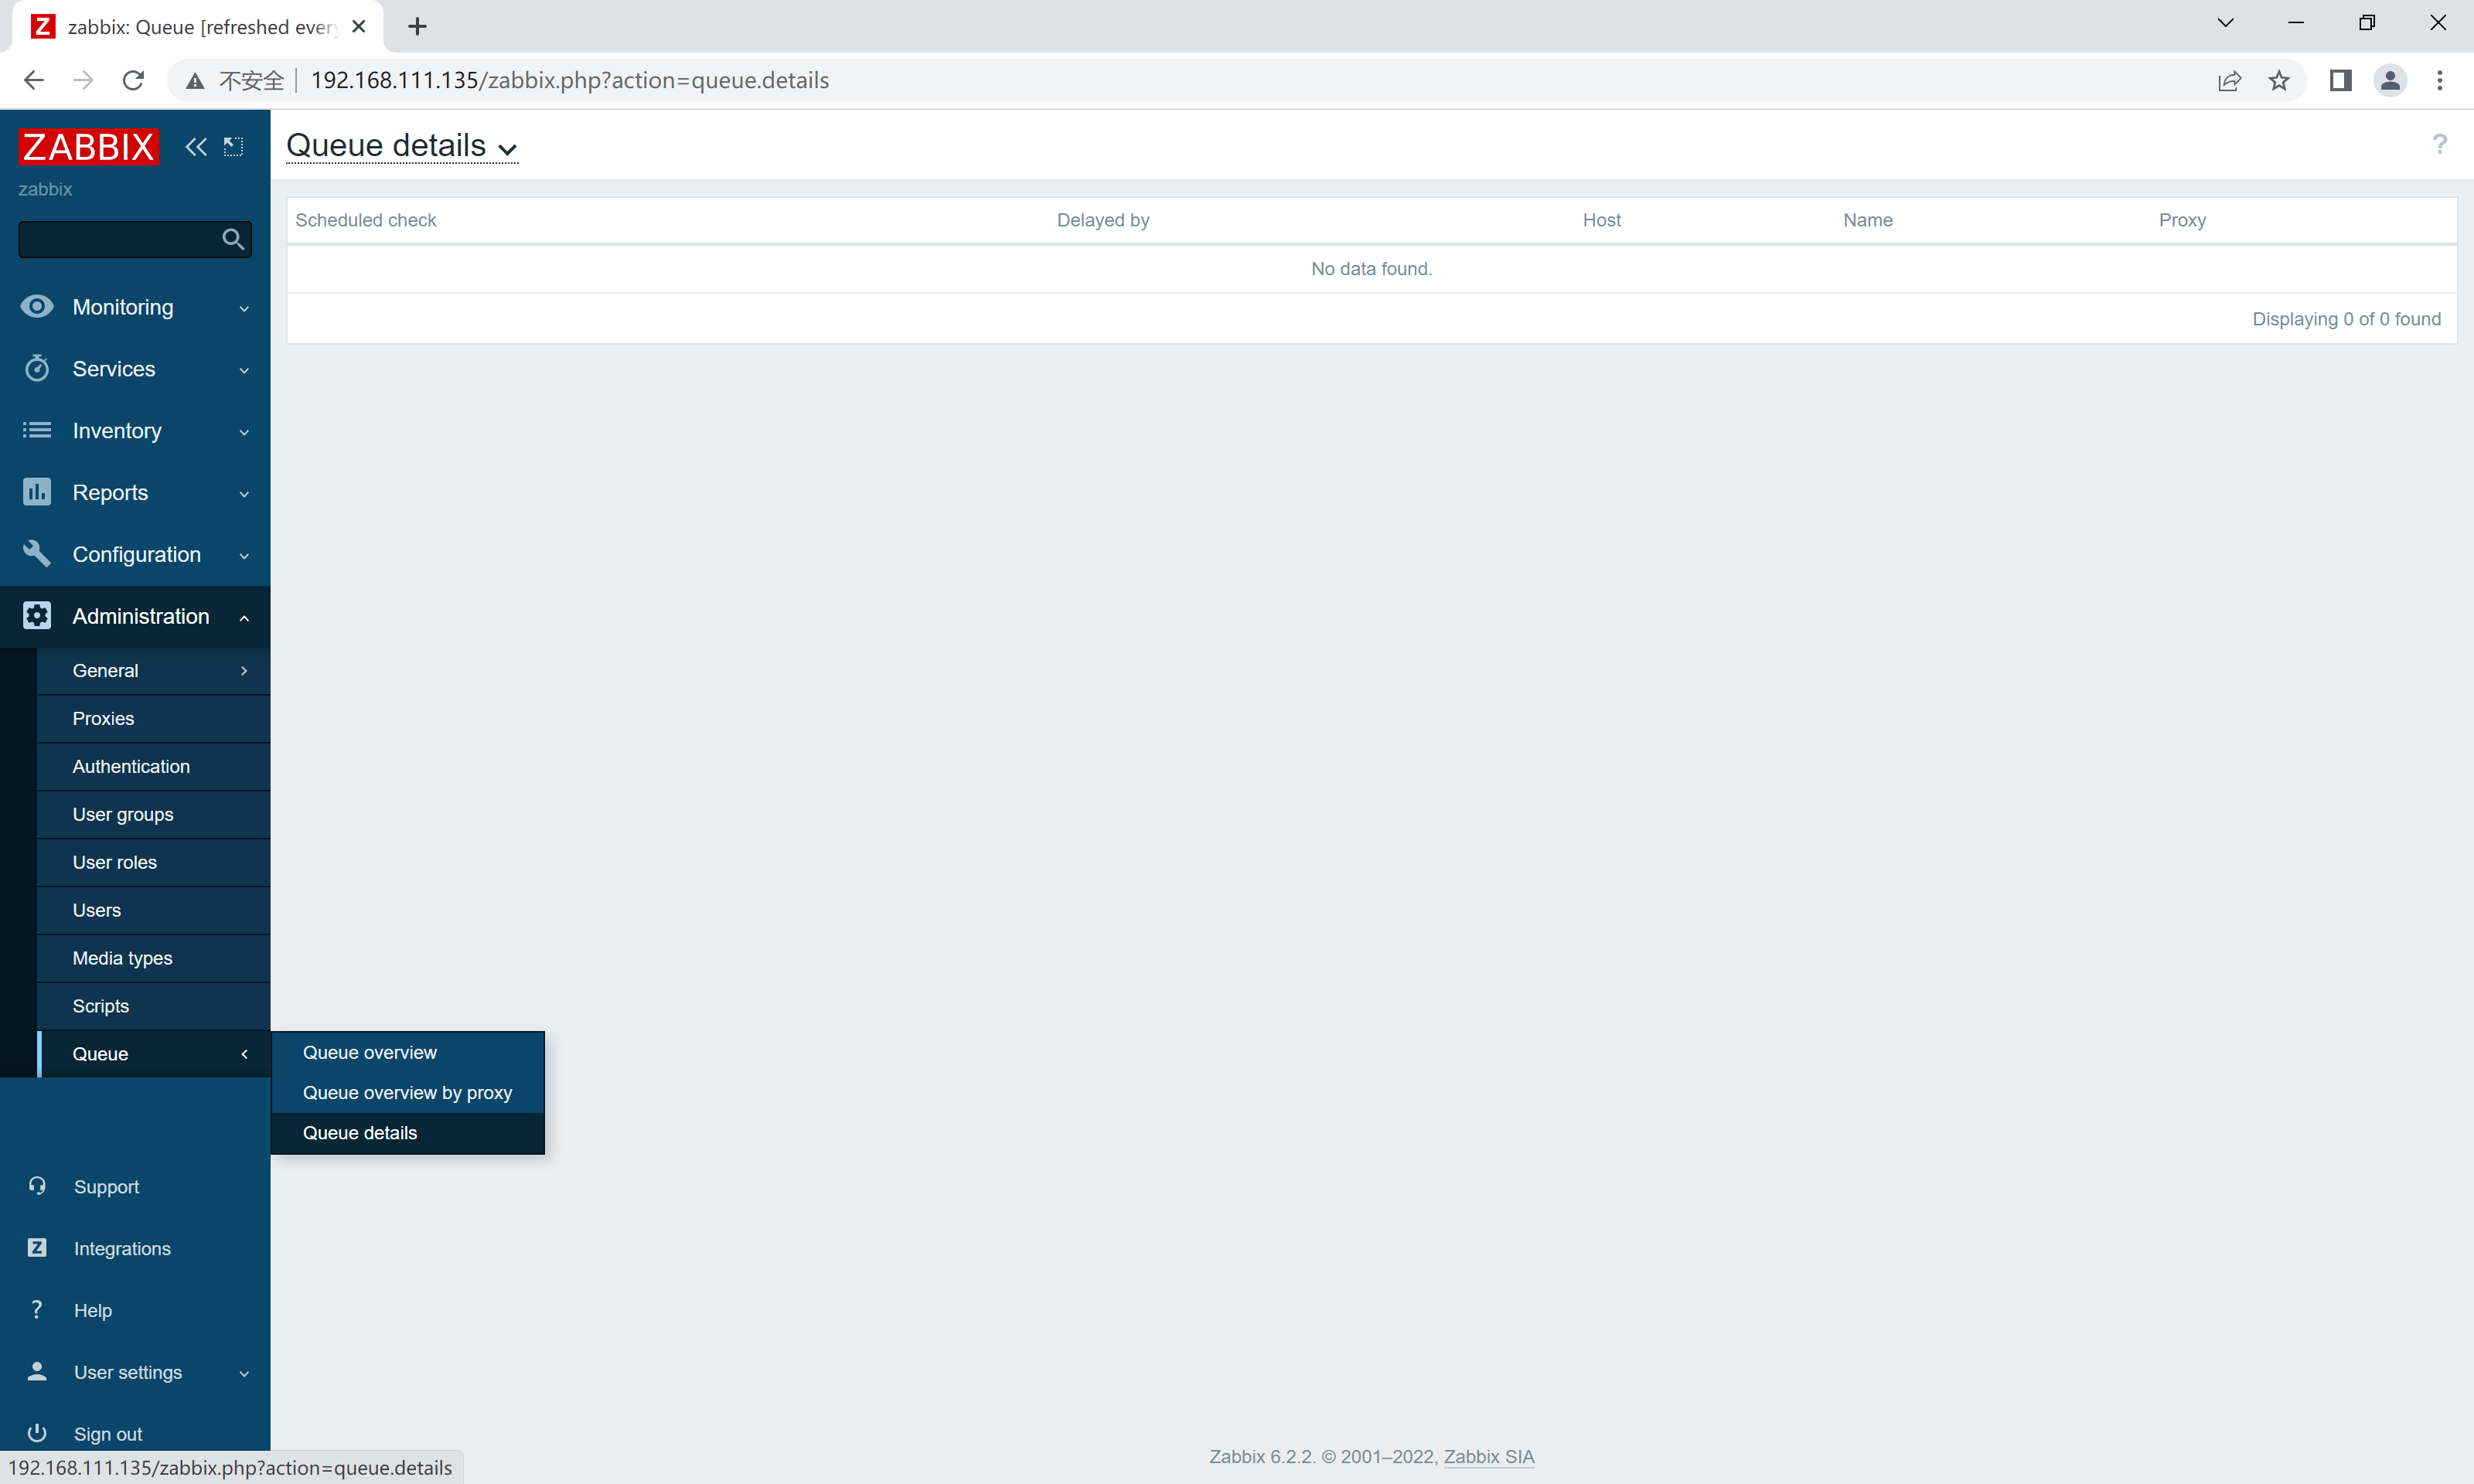Open Authentication settings

click(x=153, y=766)
